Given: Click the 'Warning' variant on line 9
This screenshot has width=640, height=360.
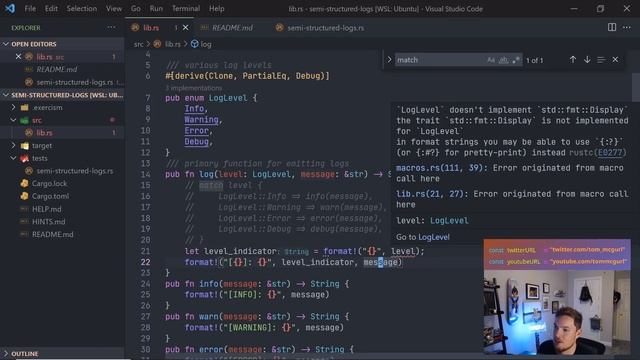Looking at the screenshot, I should 201,120.
